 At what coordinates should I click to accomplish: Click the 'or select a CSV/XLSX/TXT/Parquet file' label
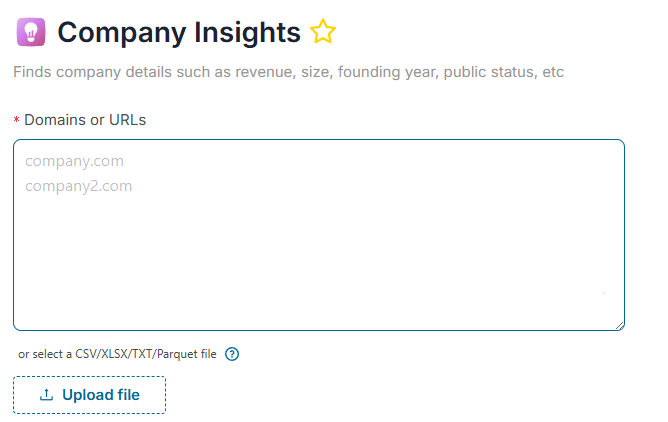117,354
